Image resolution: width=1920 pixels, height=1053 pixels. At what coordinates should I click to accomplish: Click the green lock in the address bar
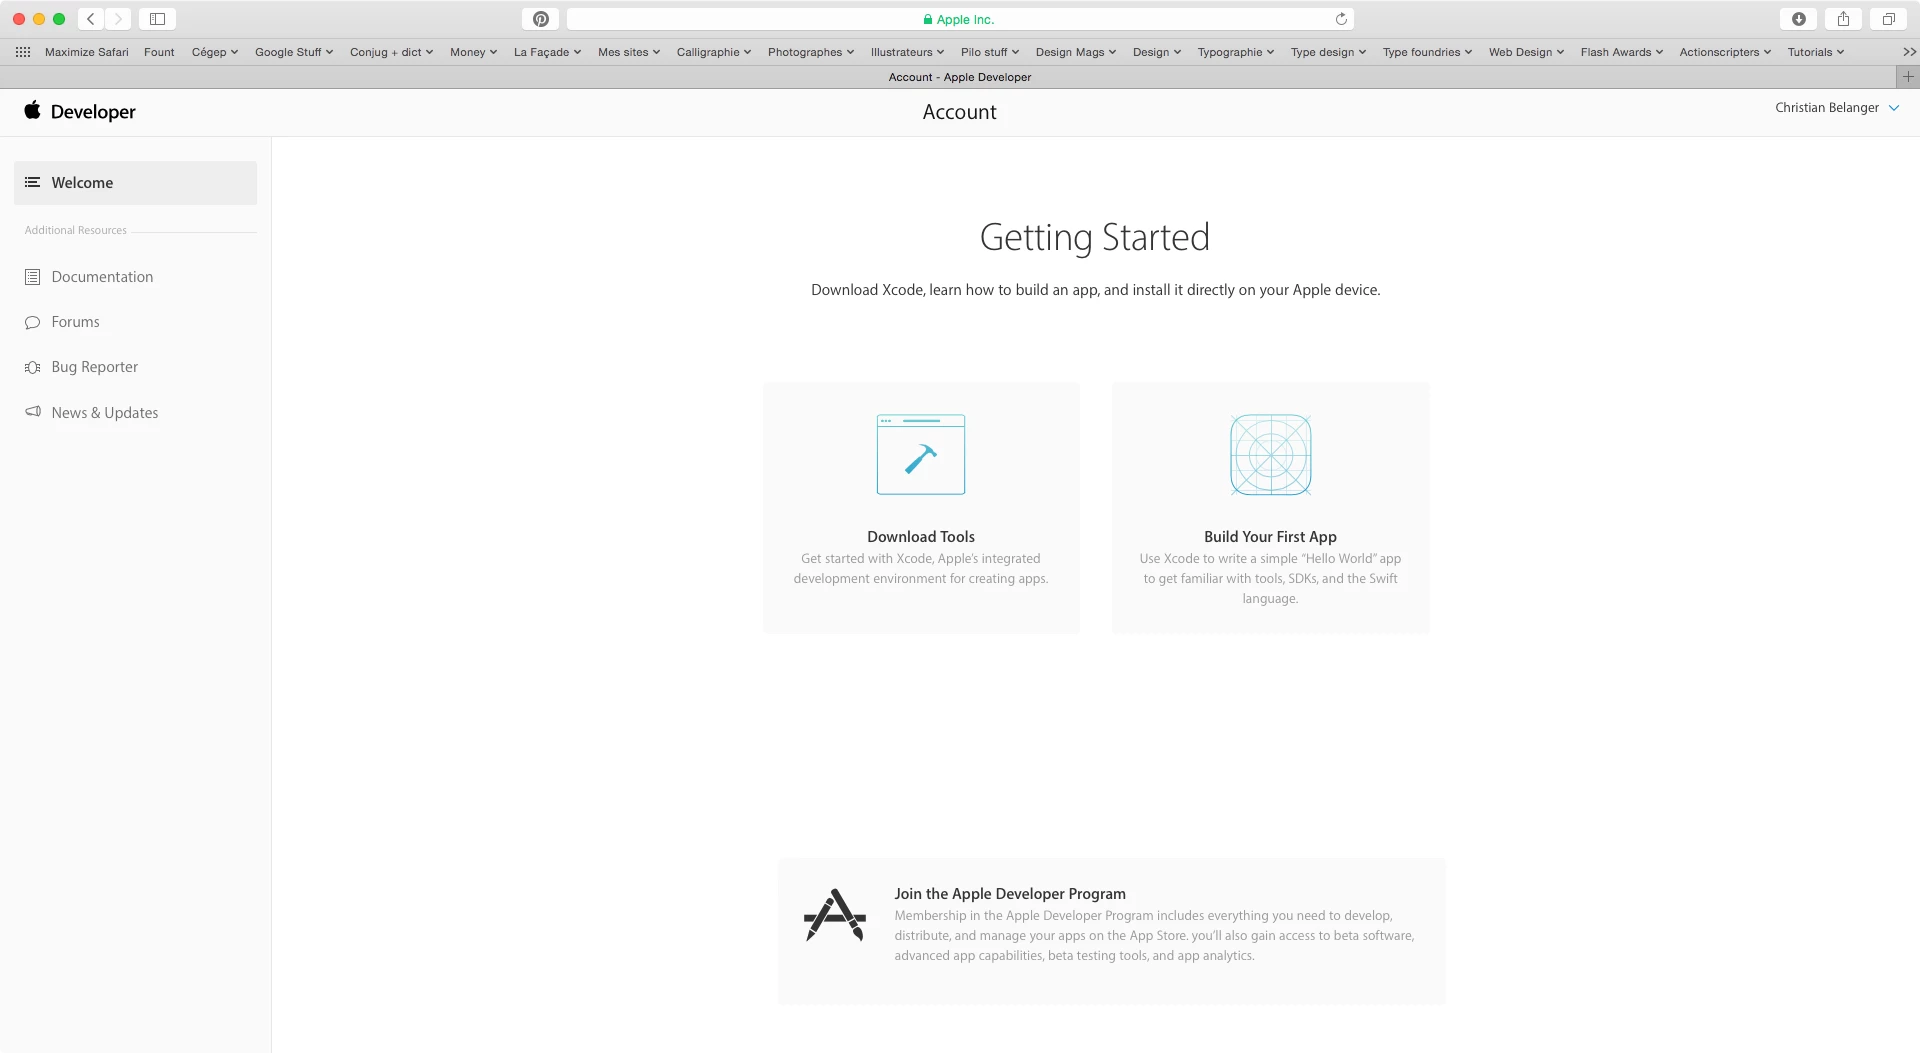928,19
